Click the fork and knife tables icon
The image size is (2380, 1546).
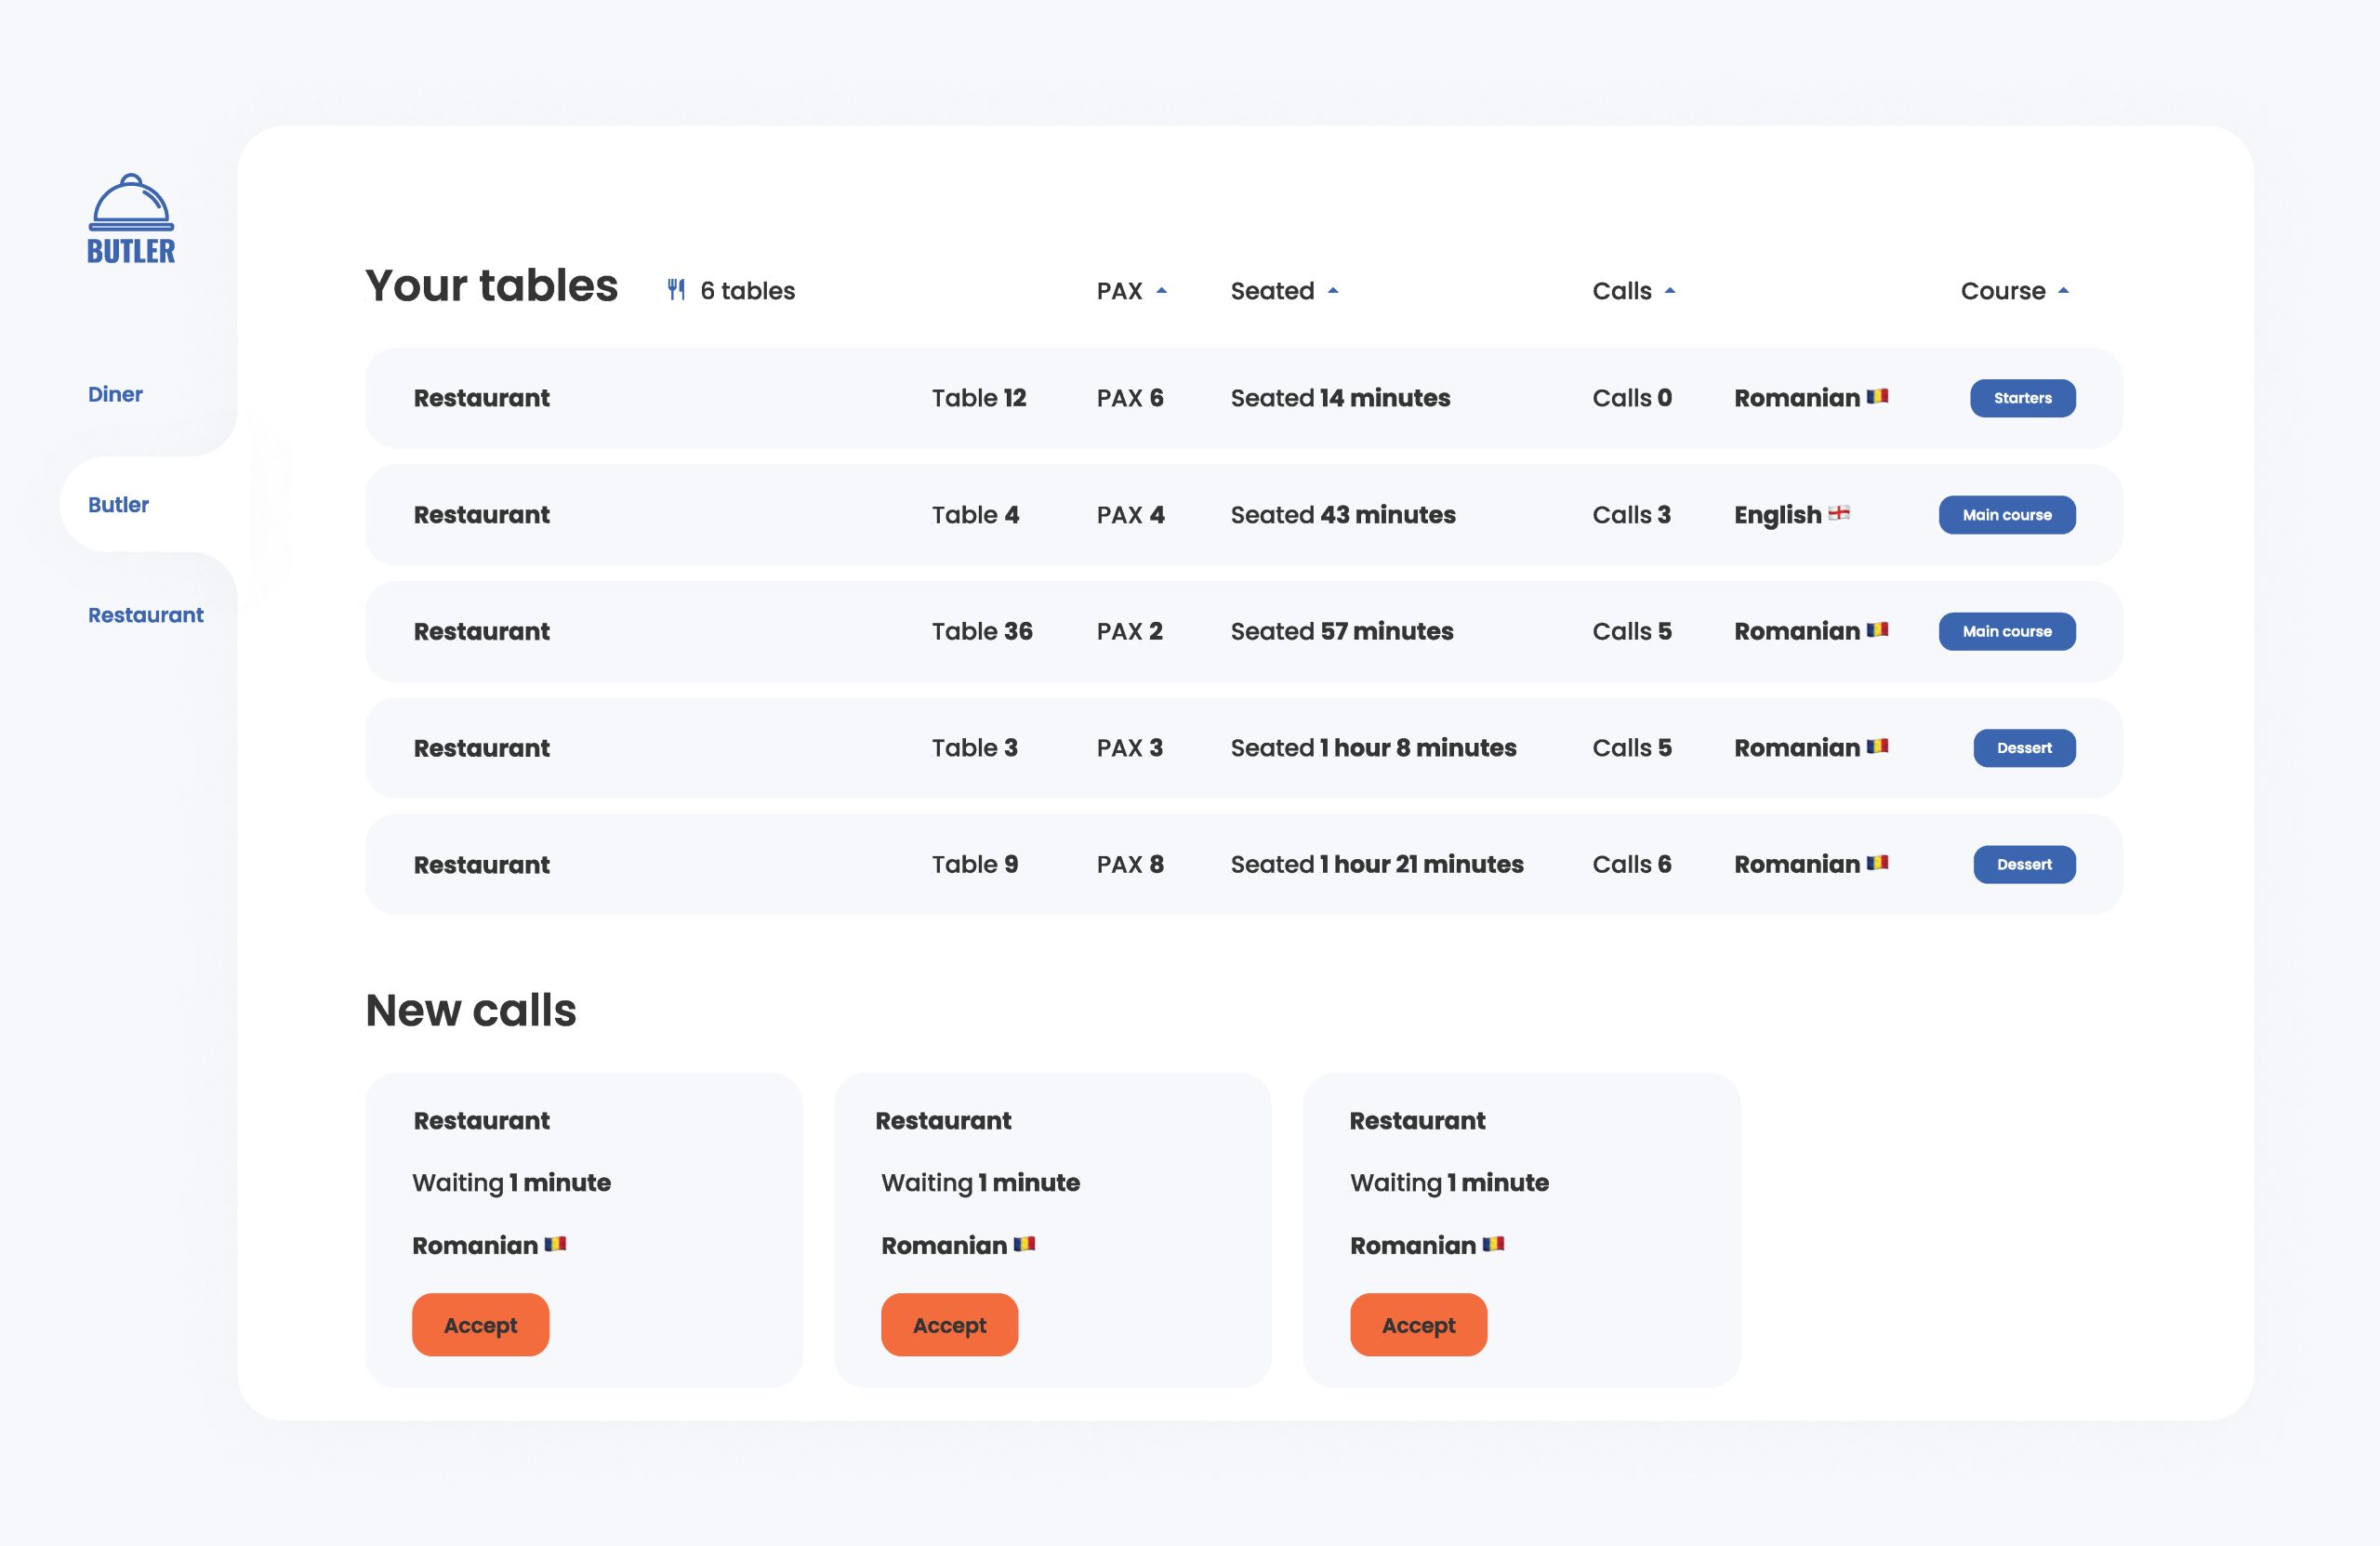tap(676, 290)
